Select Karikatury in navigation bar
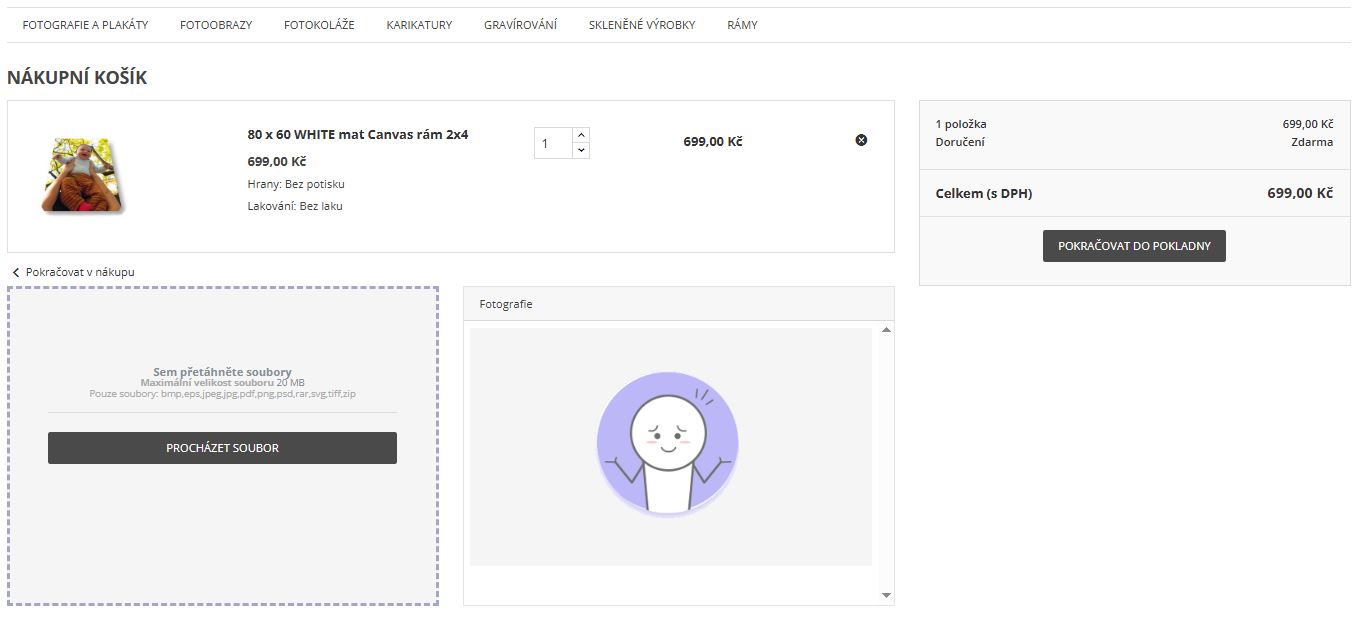The image size is (1365, 621). tap(419, 25)
